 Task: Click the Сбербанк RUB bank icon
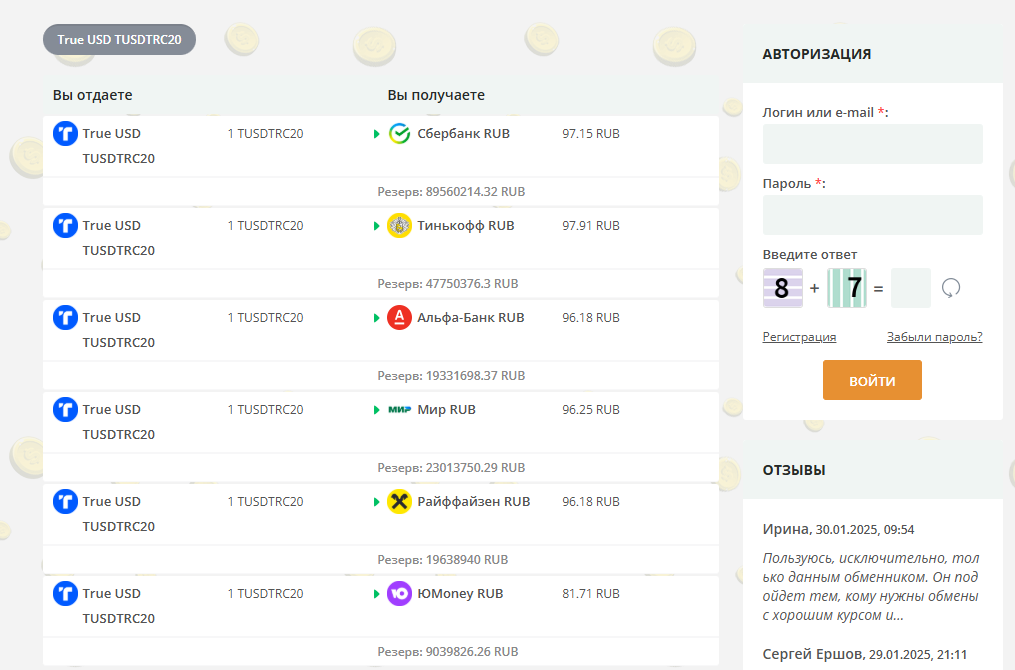[397, 133]
